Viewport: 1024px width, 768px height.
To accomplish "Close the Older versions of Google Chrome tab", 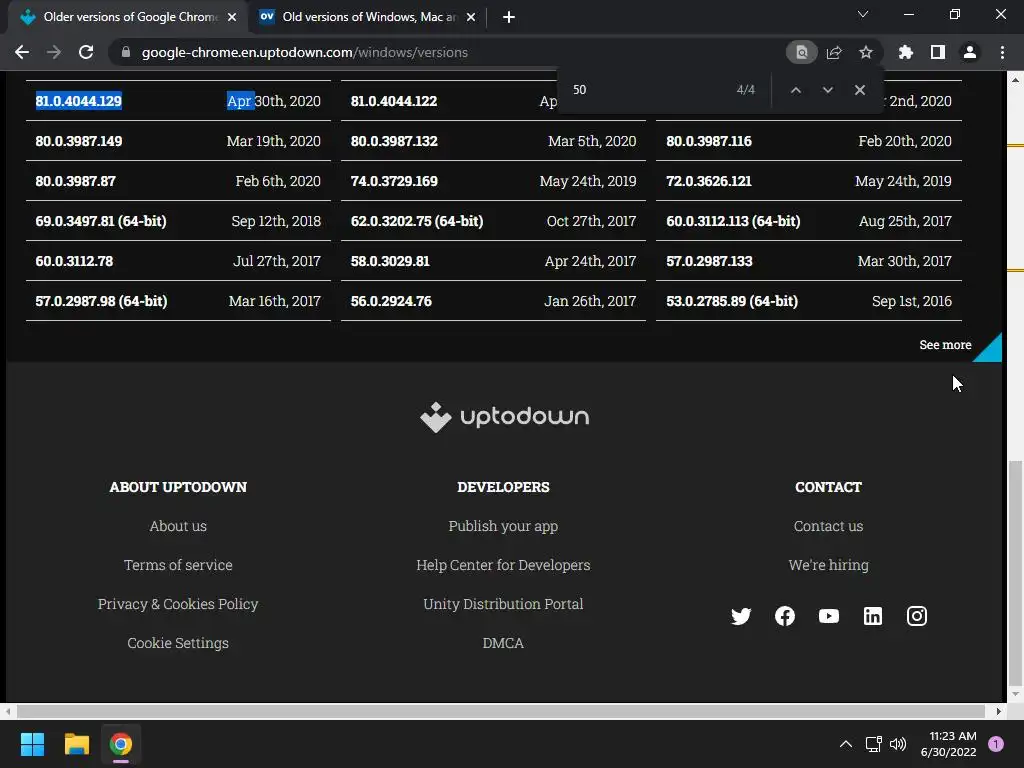I will [x=232, y=17].
